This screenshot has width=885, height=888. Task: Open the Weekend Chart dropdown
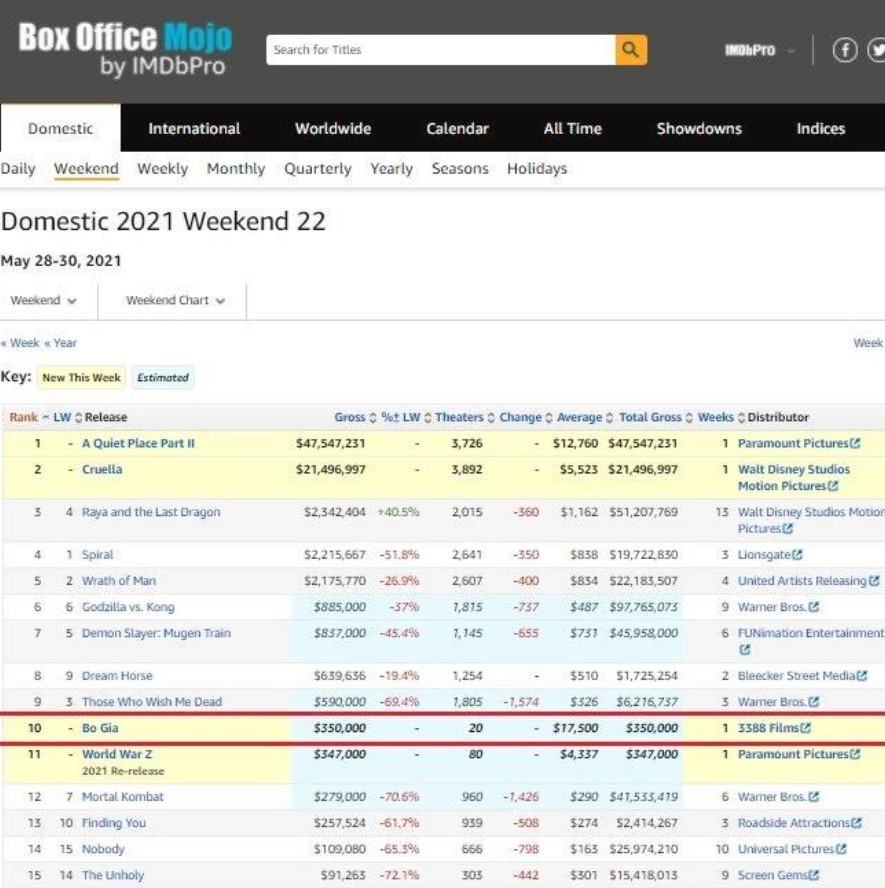pyautogui.click(x=175, y=300)
